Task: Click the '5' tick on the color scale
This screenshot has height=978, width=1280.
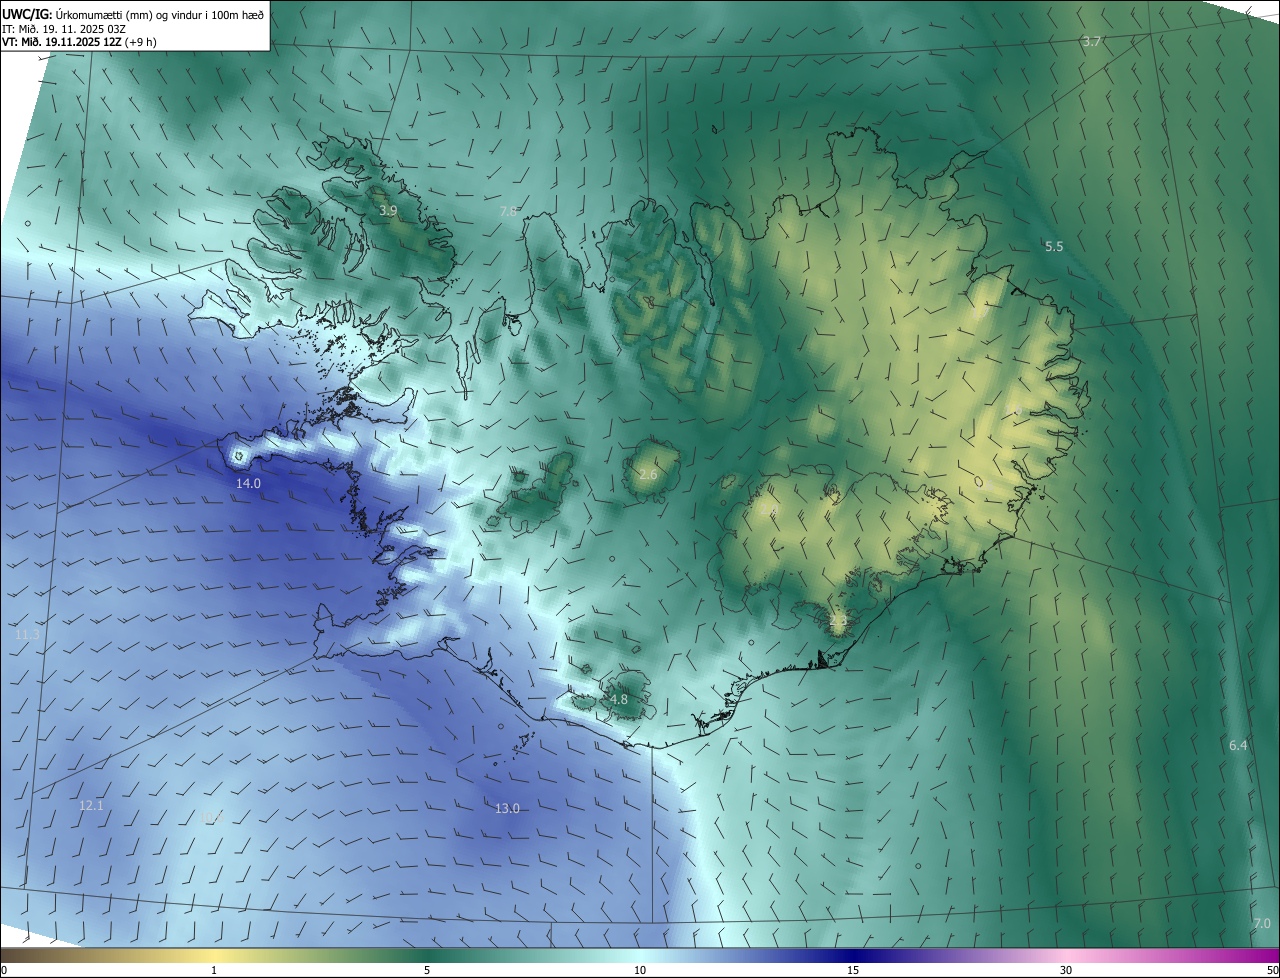Action: coord(427,970)
